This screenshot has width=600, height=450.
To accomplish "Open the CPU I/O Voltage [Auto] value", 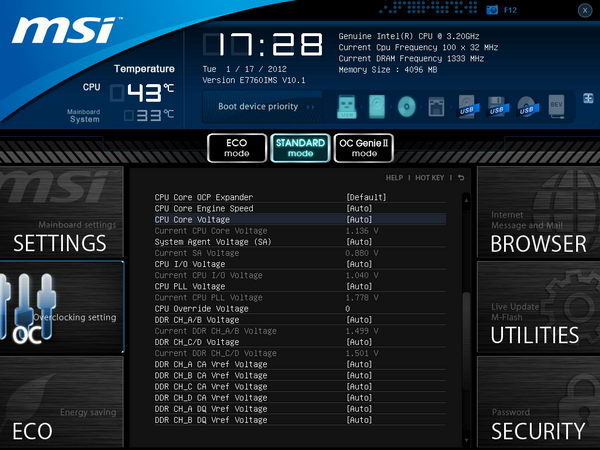I will tap(359, 264).
